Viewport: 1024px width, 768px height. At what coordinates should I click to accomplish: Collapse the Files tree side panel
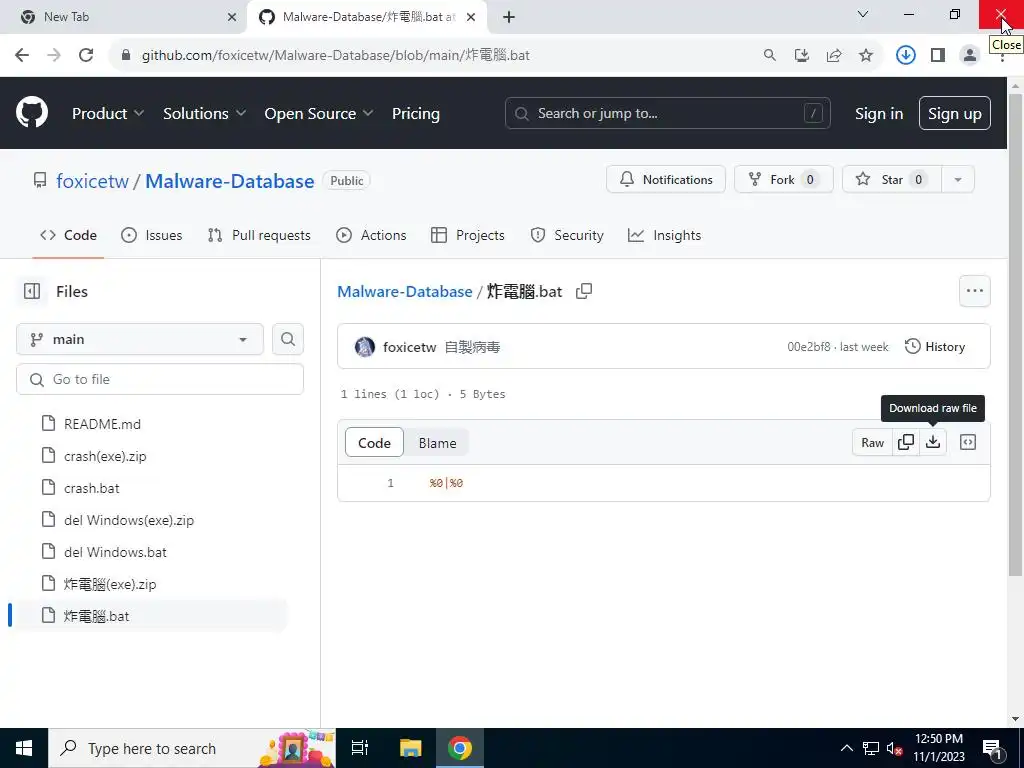pos(32,291)
